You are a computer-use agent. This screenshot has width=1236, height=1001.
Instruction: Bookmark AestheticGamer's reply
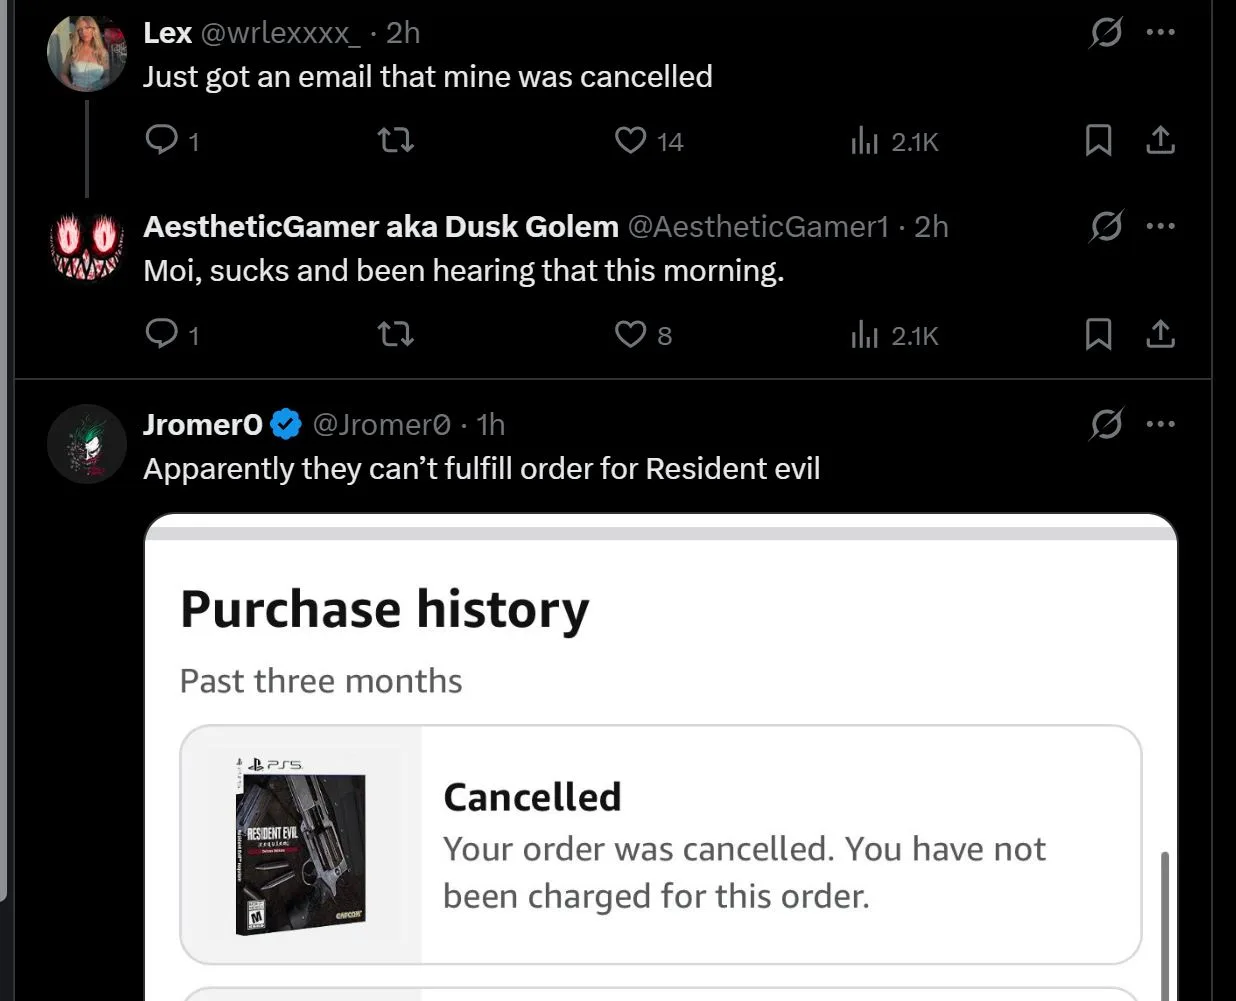pos(1098,334)
